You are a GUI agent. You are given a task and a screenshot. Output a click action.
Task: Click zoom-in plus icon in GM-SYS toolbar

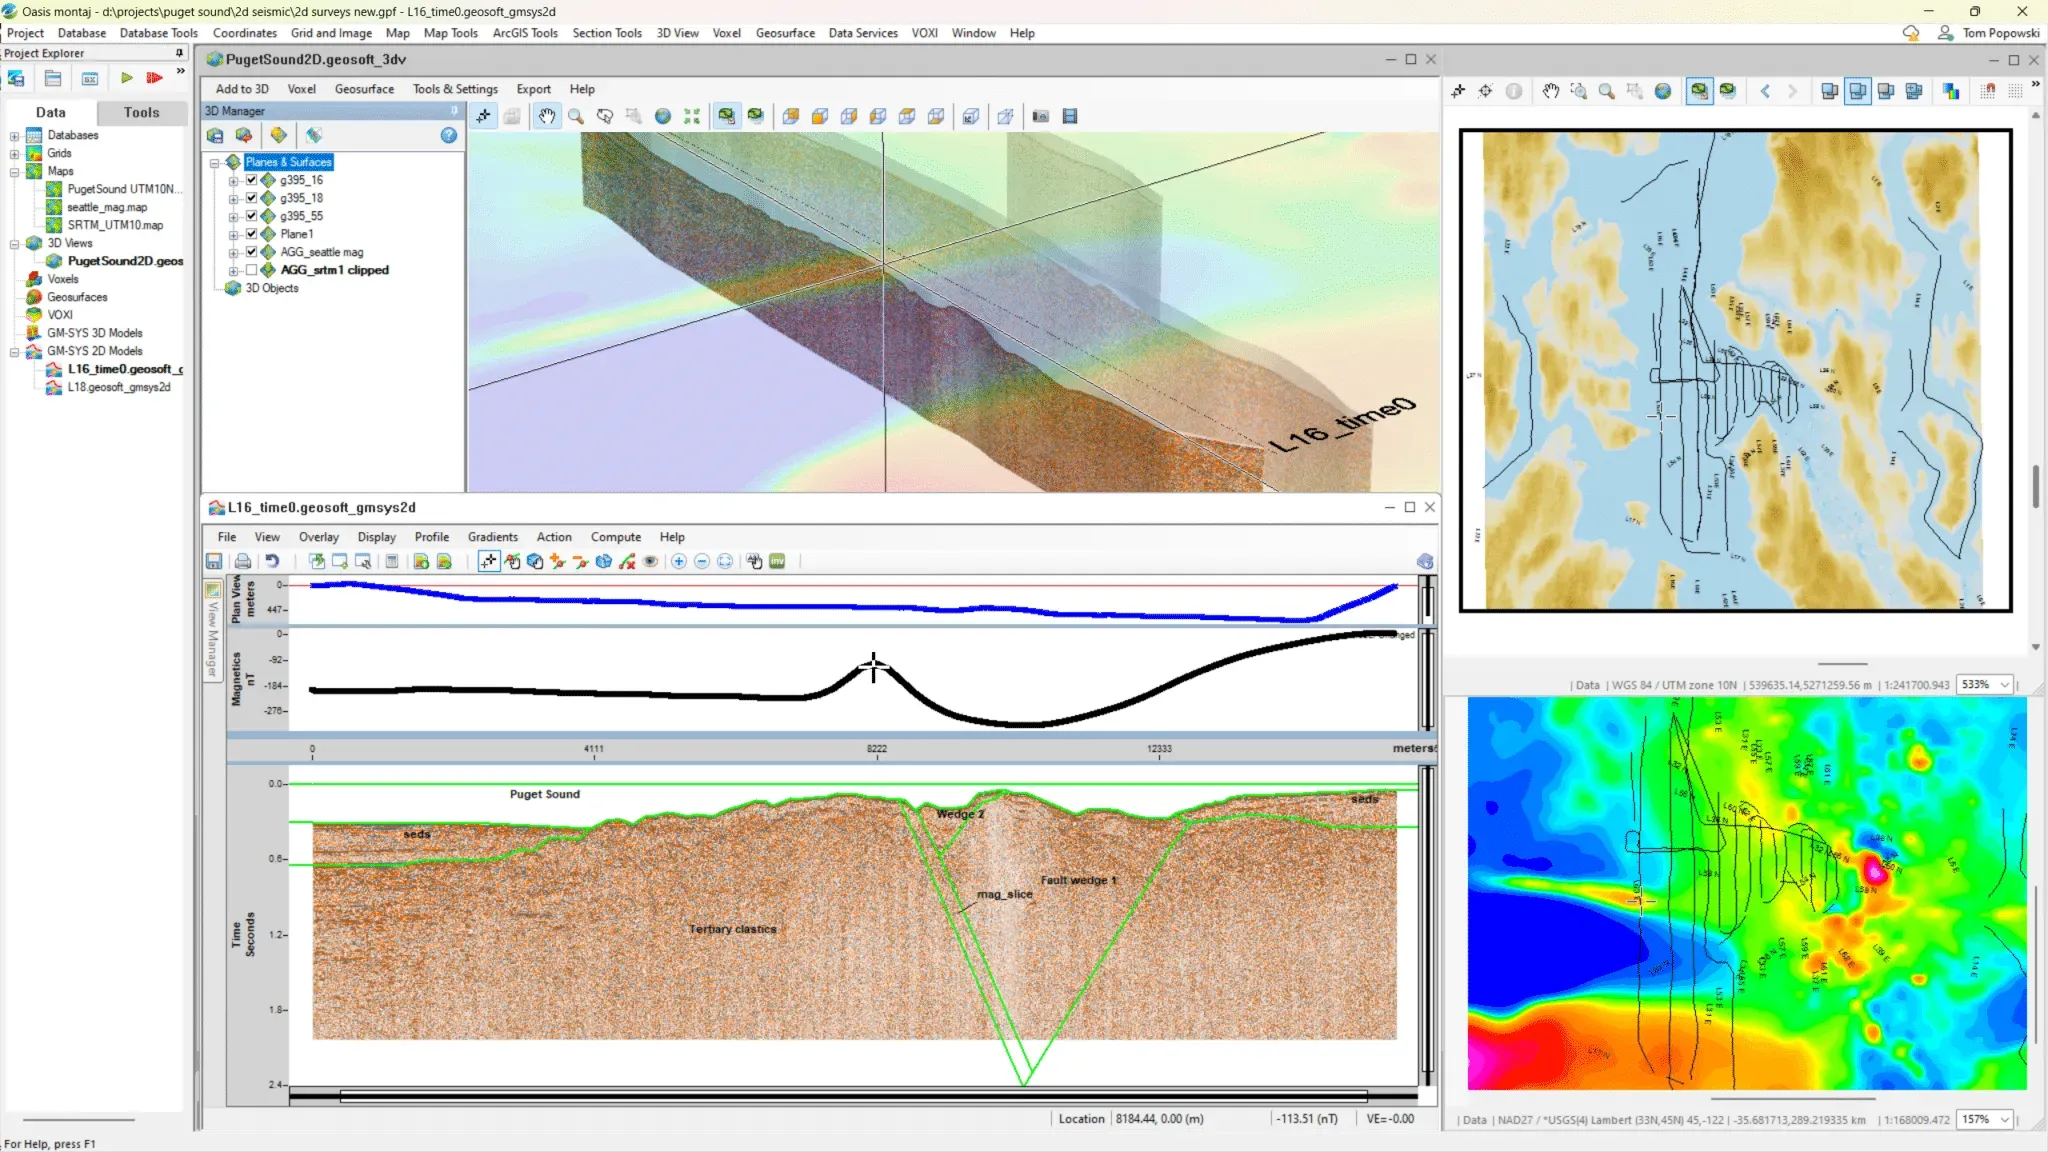(x=679, y=562)
